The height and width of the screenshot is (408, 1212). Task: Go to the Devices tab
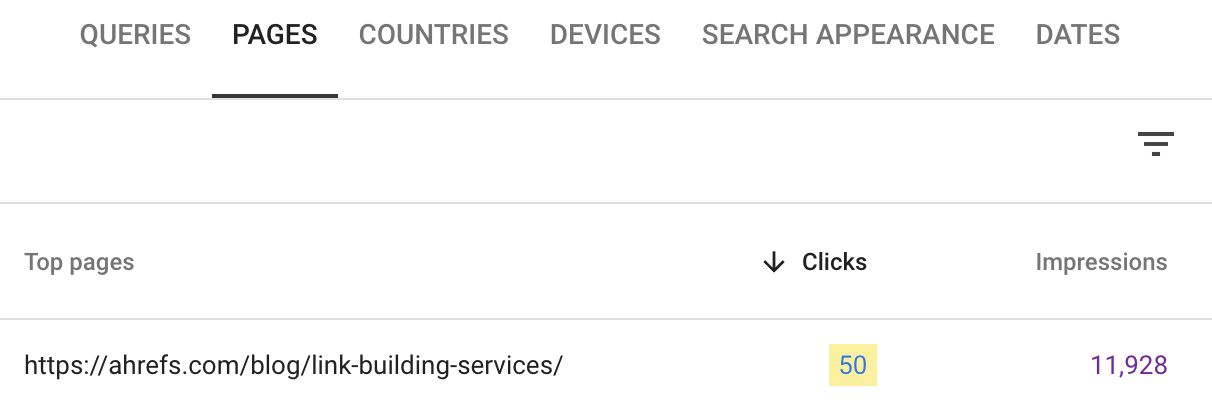pos(605,36)
